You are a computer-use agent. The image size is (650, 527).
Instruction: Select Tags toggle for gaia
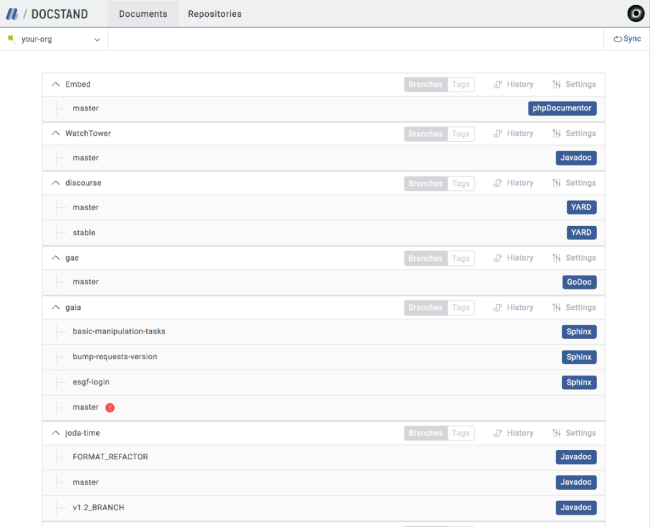click(x=461, y=308)
